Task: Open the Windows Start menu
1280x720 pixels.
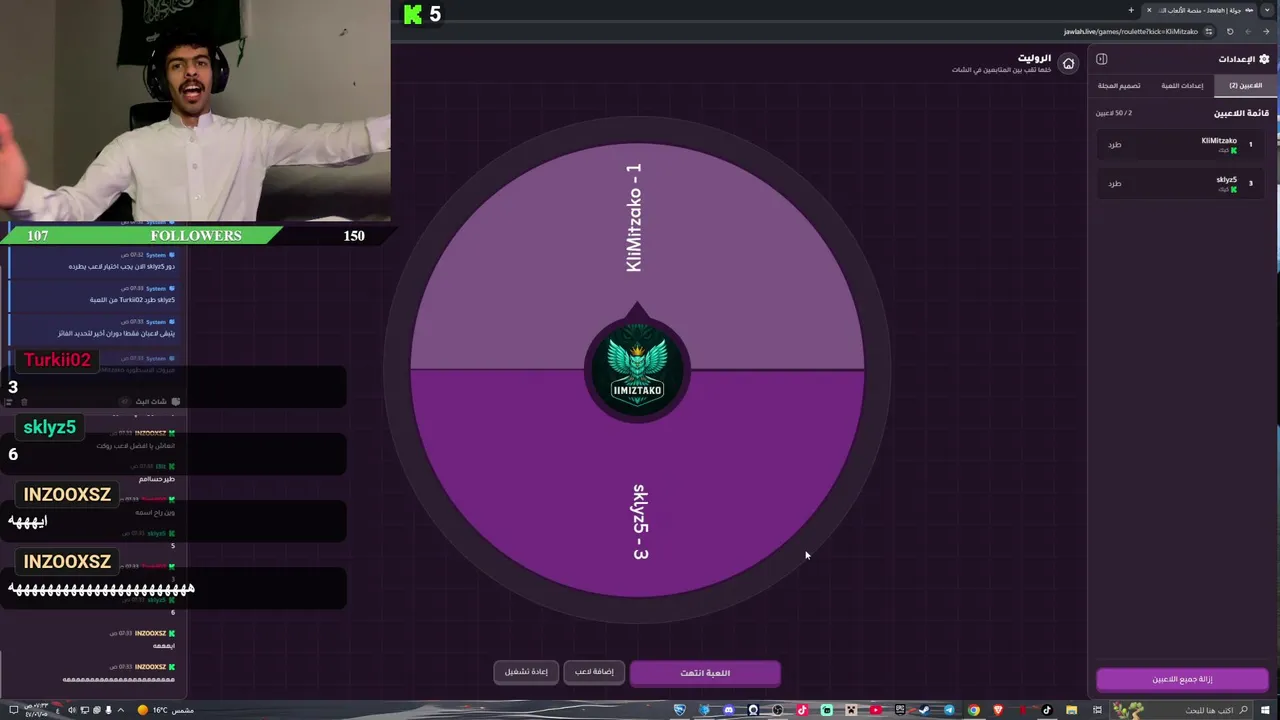Action: point(1265,710)
